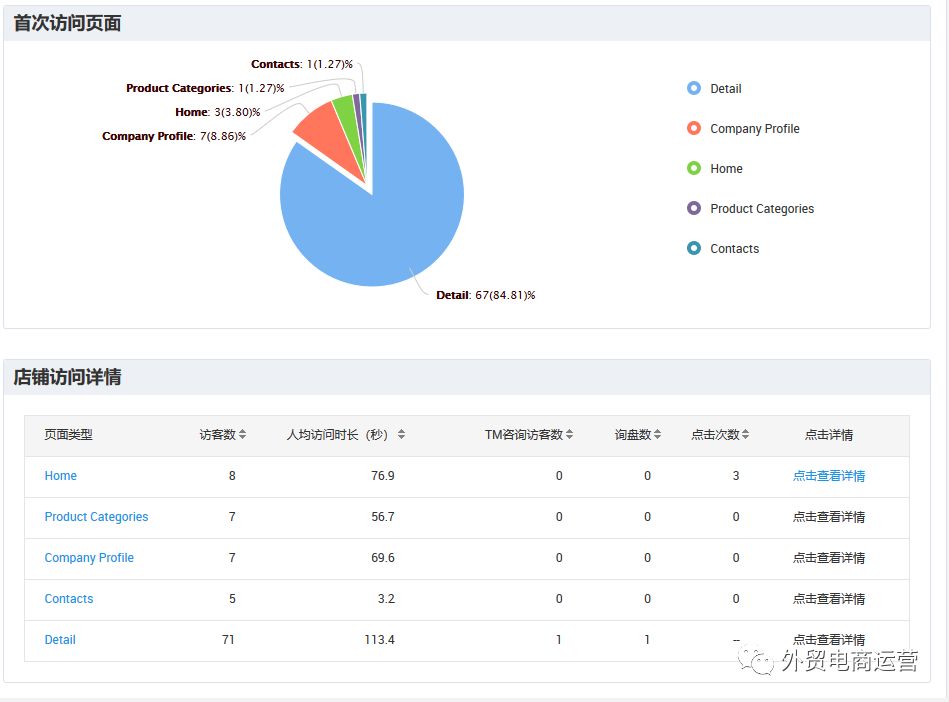
Task: Click the Product Categories legend label
Action: pyautogui.click(x=762, y=209)
